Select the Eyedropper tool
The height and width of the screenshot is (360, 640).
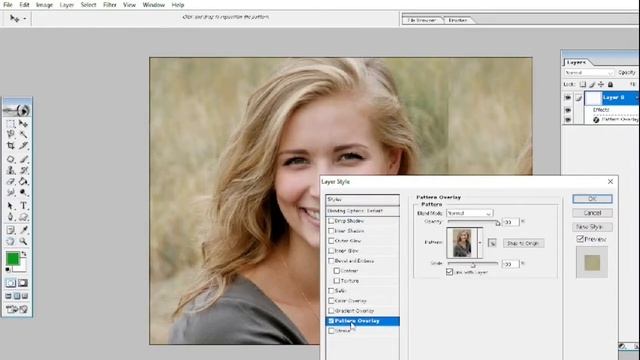coord(23,230)
